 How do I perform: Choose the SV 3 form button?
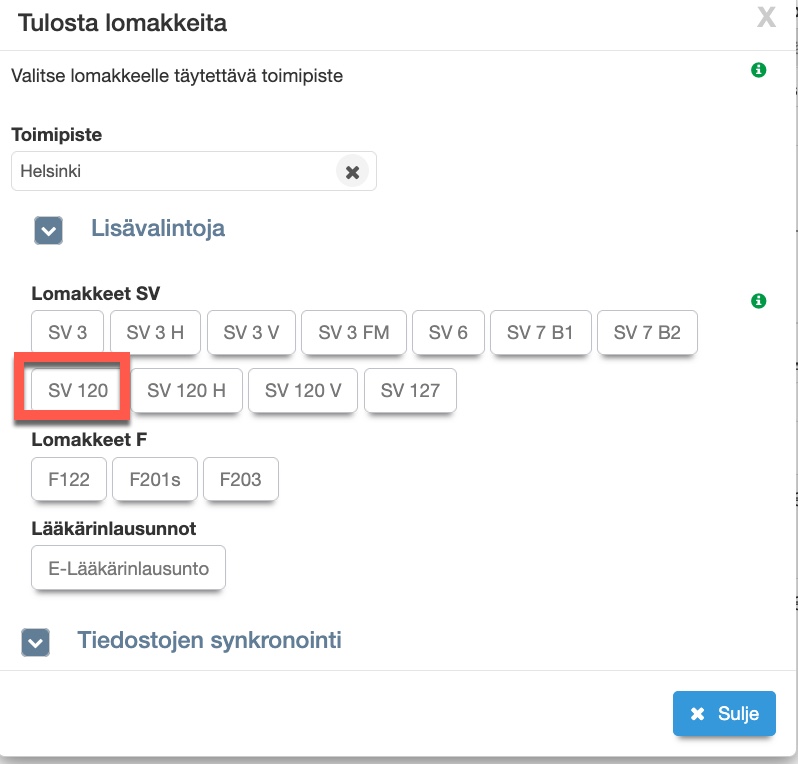click(x=68, y=333)
